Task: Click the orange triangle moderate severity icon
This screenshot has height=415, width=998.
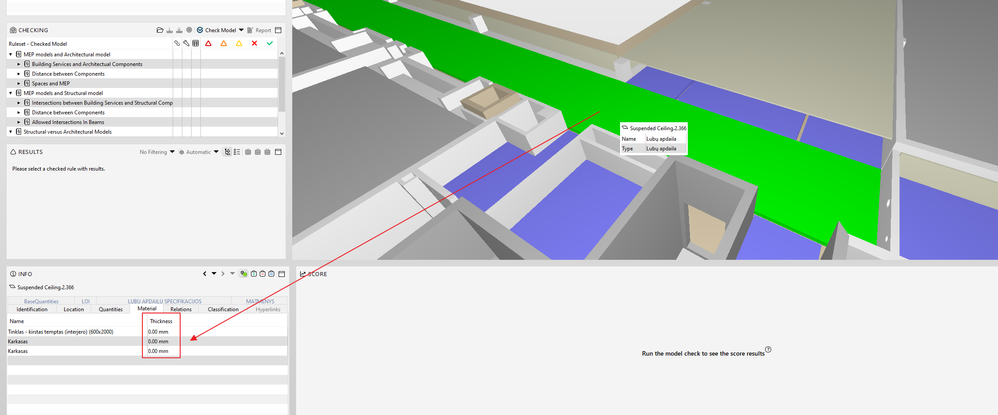Action: click(x=223, y=43)
